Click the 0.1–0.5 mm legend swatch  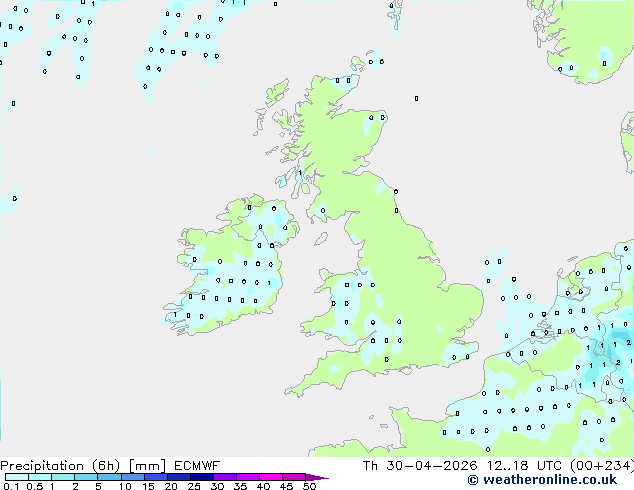pyautogui.click(x=17, y=477)
